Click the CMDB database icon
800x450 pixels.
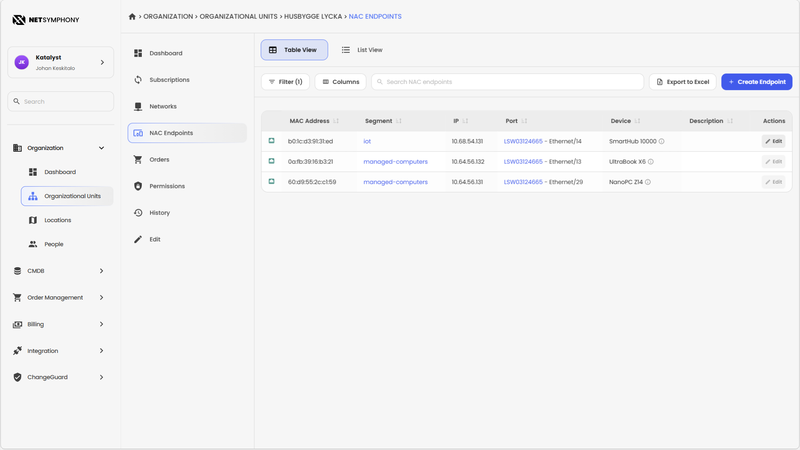point(17,271)
